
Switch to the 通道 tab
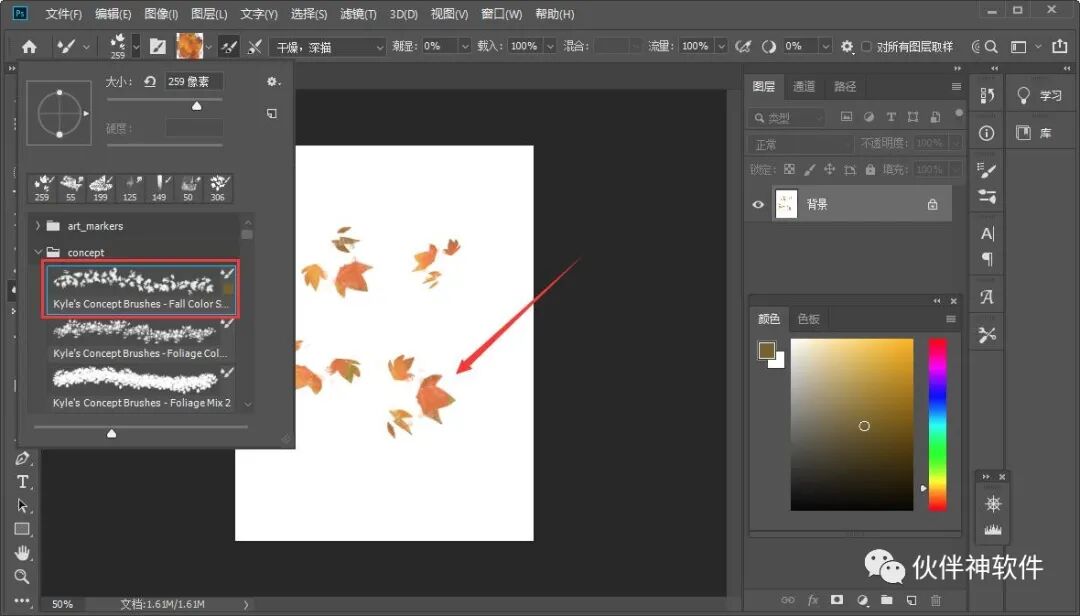pos(804,86)
